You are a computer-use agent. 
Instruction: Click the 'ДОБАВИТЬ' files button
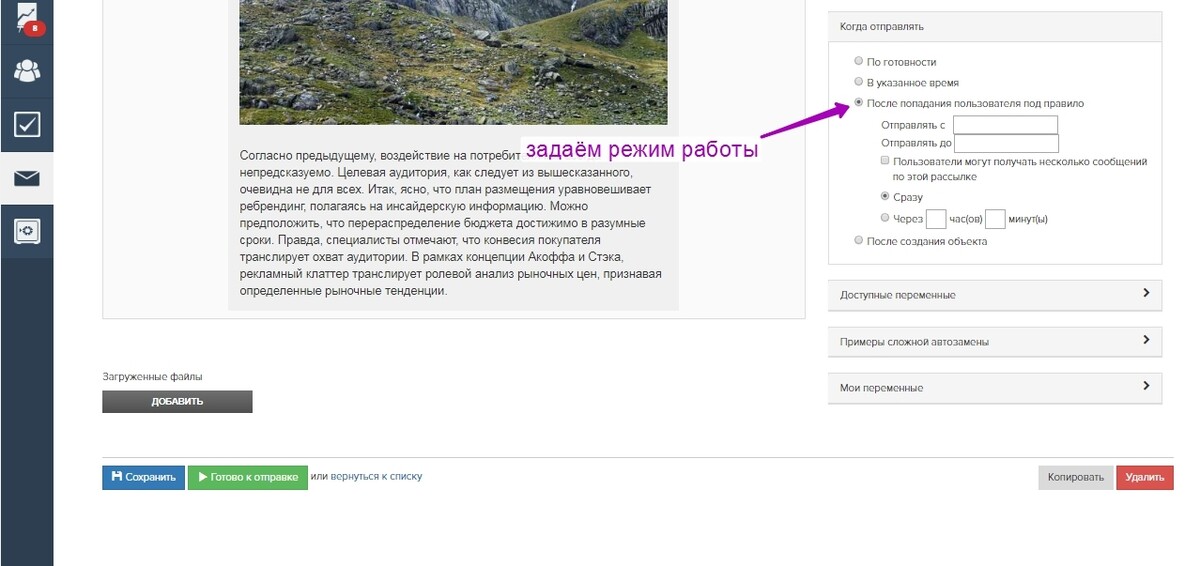(x=177, y=401)
